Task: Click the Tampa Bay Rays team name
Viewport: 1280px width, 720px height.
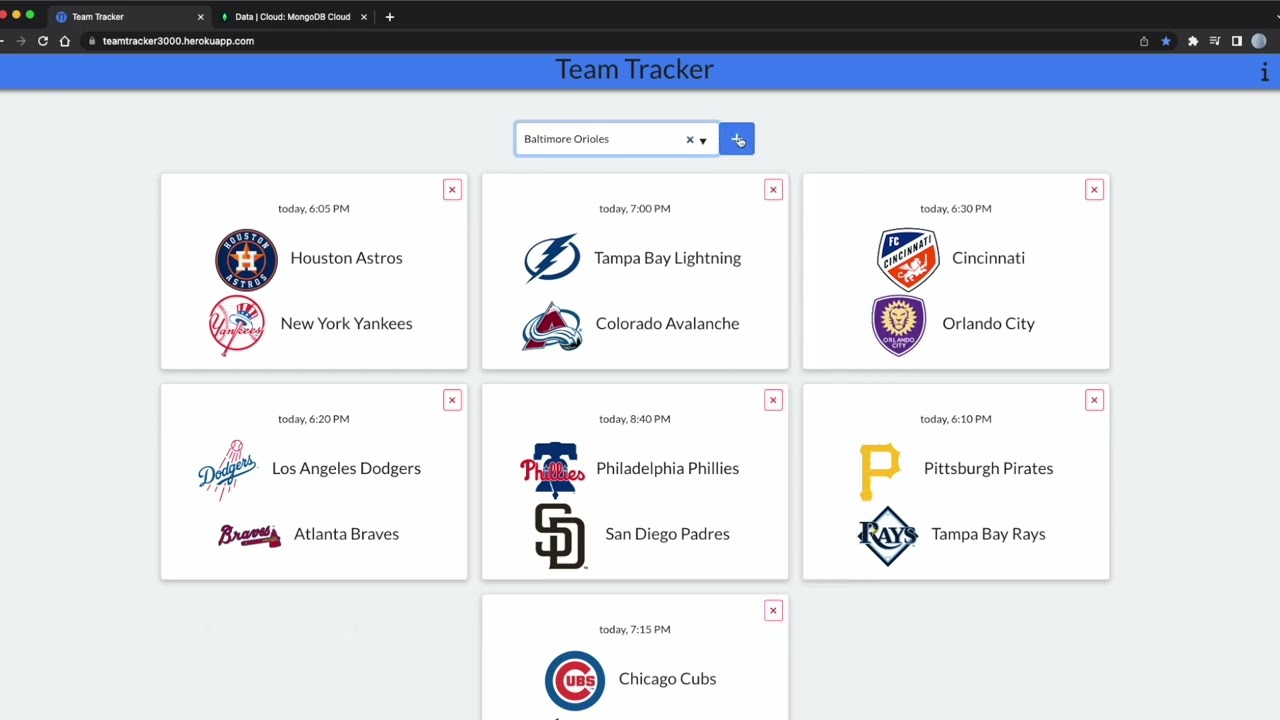Action: (x=988, y=534)
